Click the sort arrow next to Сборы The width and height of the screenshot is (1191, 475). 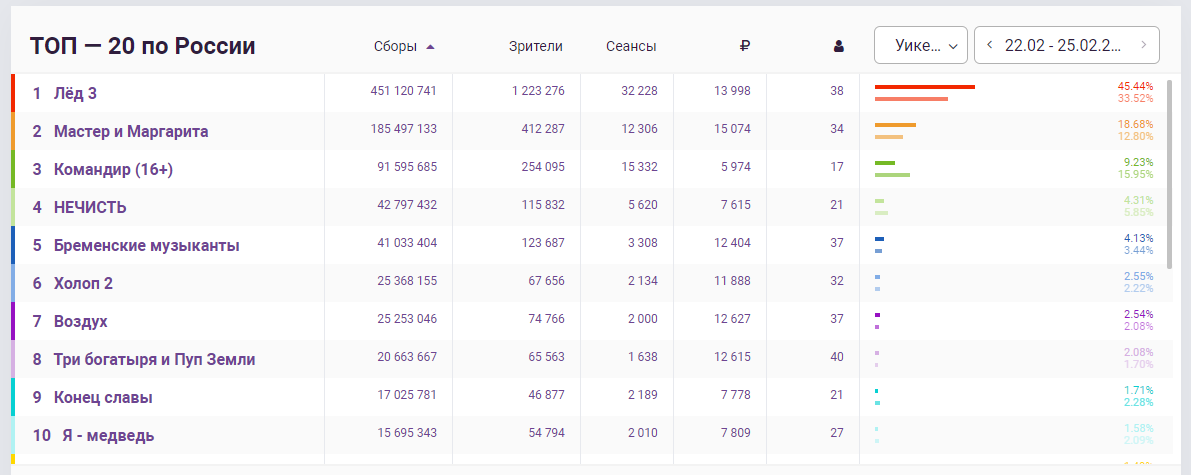click(430, 46)
